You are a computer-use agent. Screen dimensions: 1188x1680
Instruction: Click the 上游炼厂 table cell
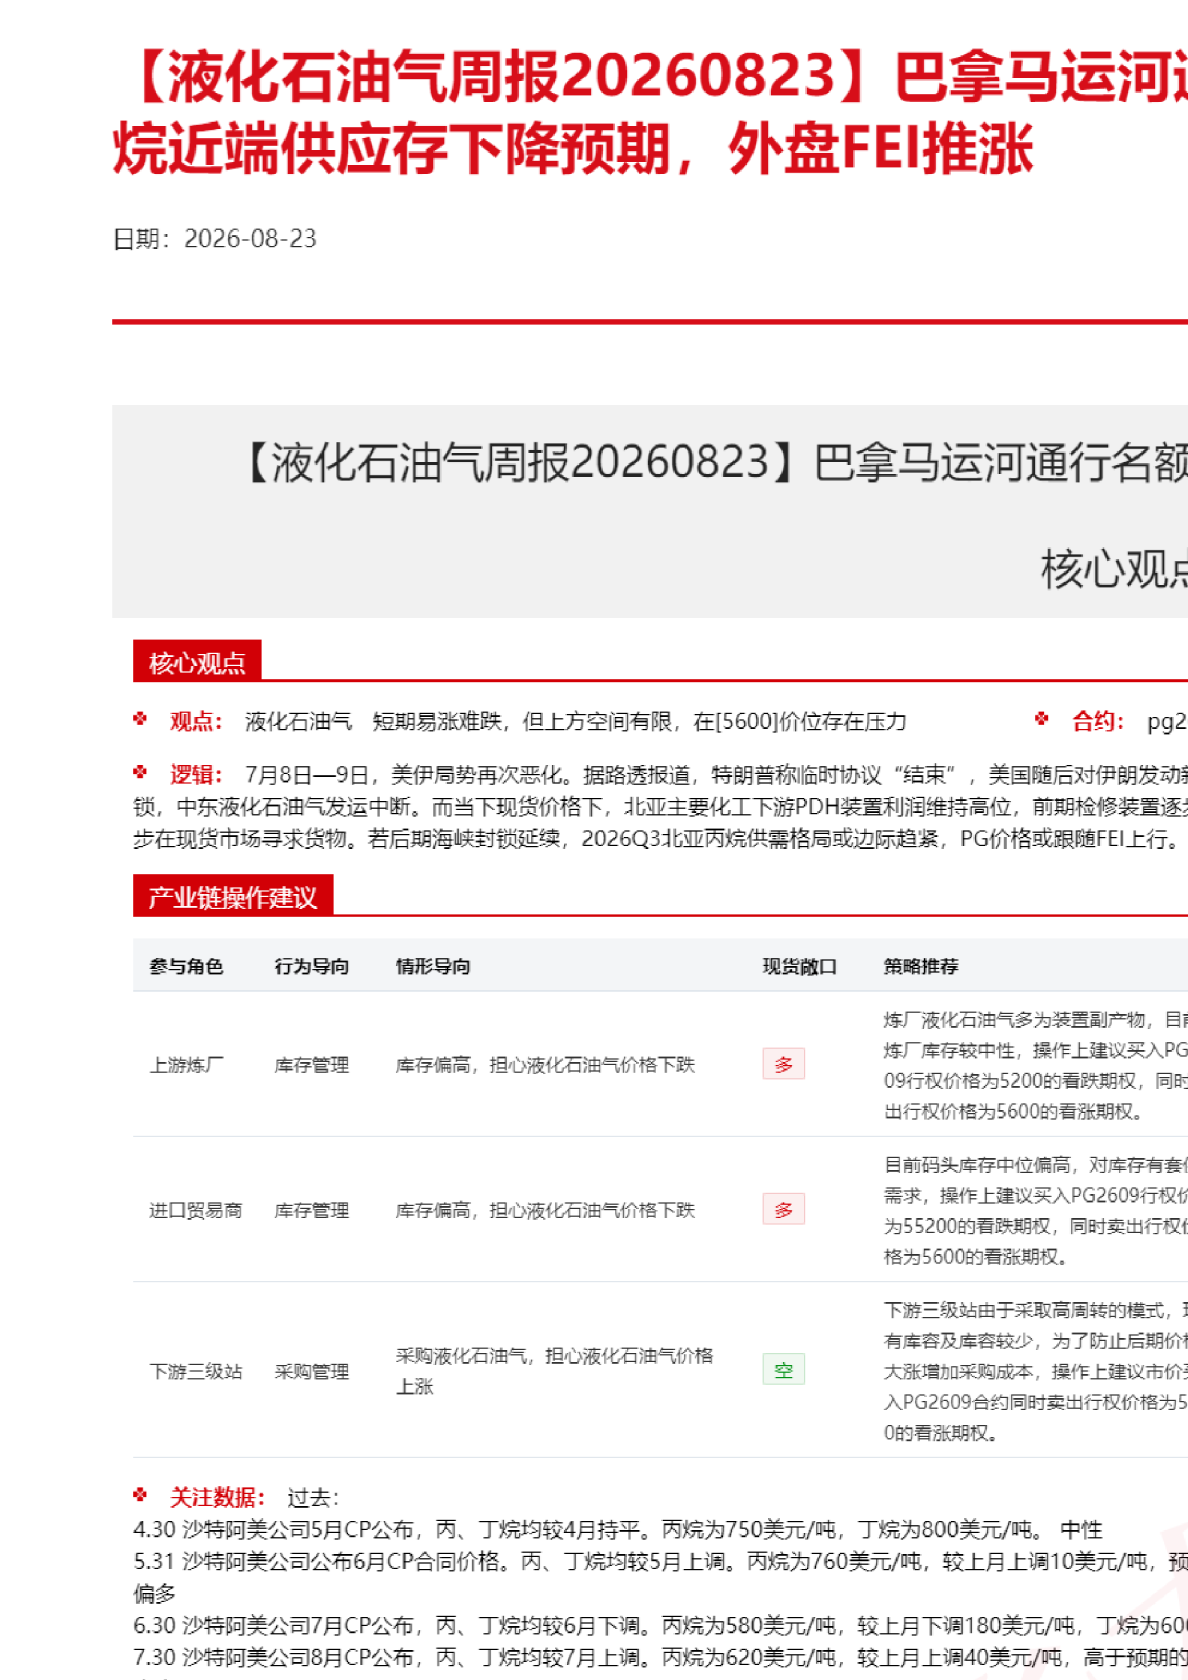[x=187, y=1065]
